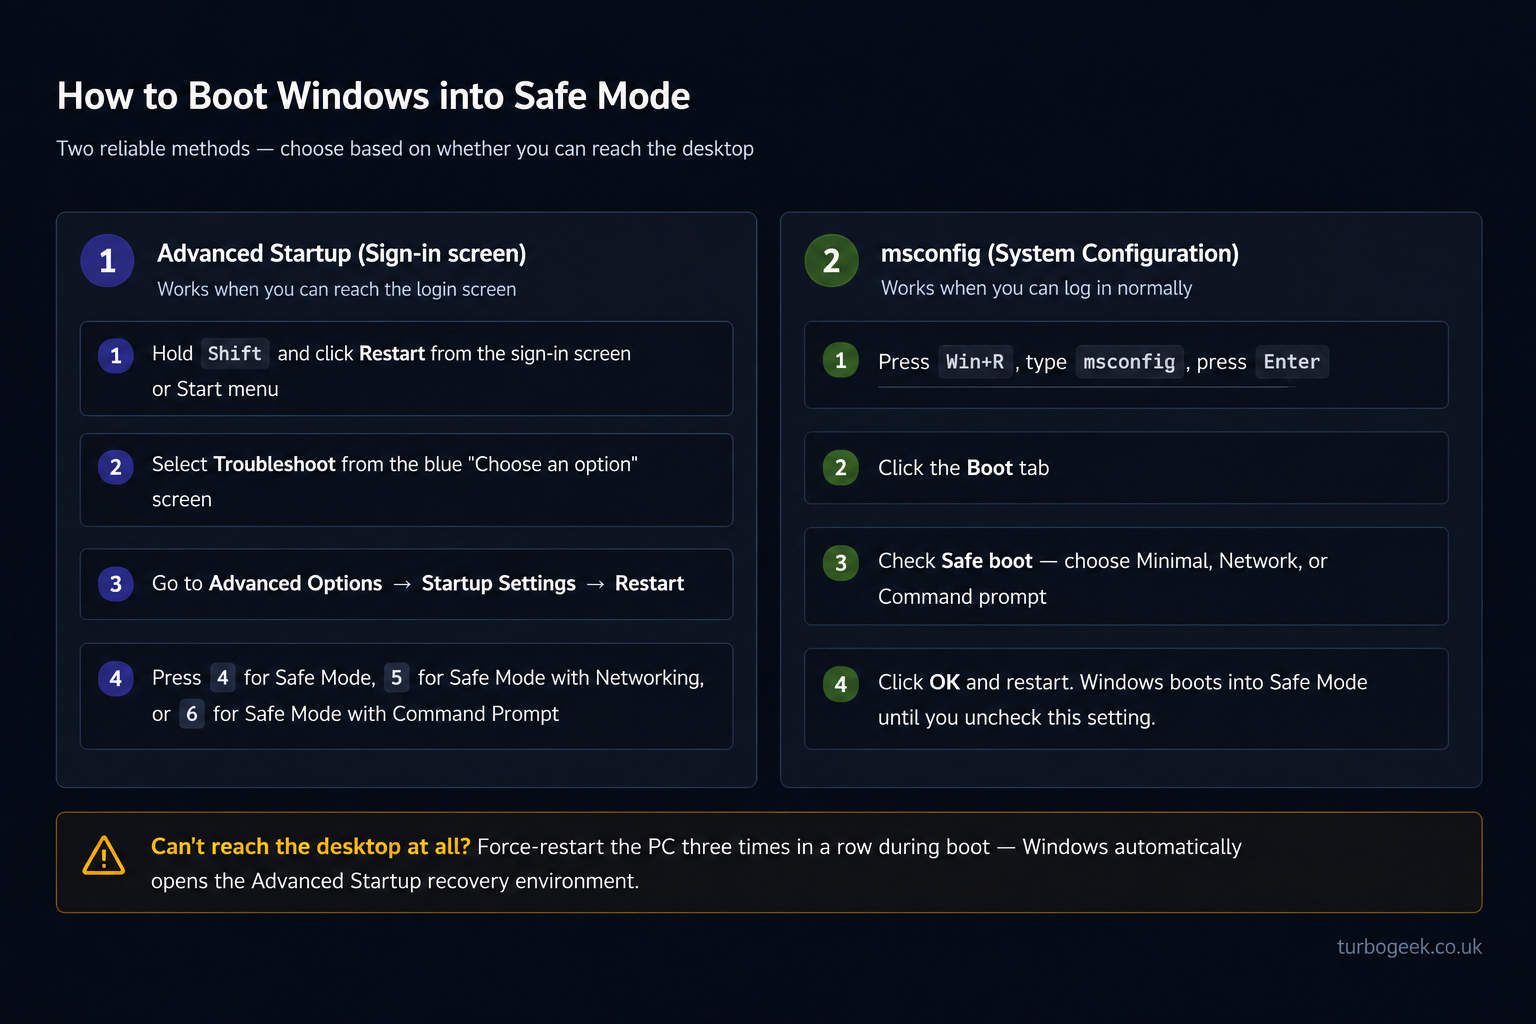Click the large purple number 1 badge
The width and height of the screenshot is (1536, 1024).
pos(107,261)
